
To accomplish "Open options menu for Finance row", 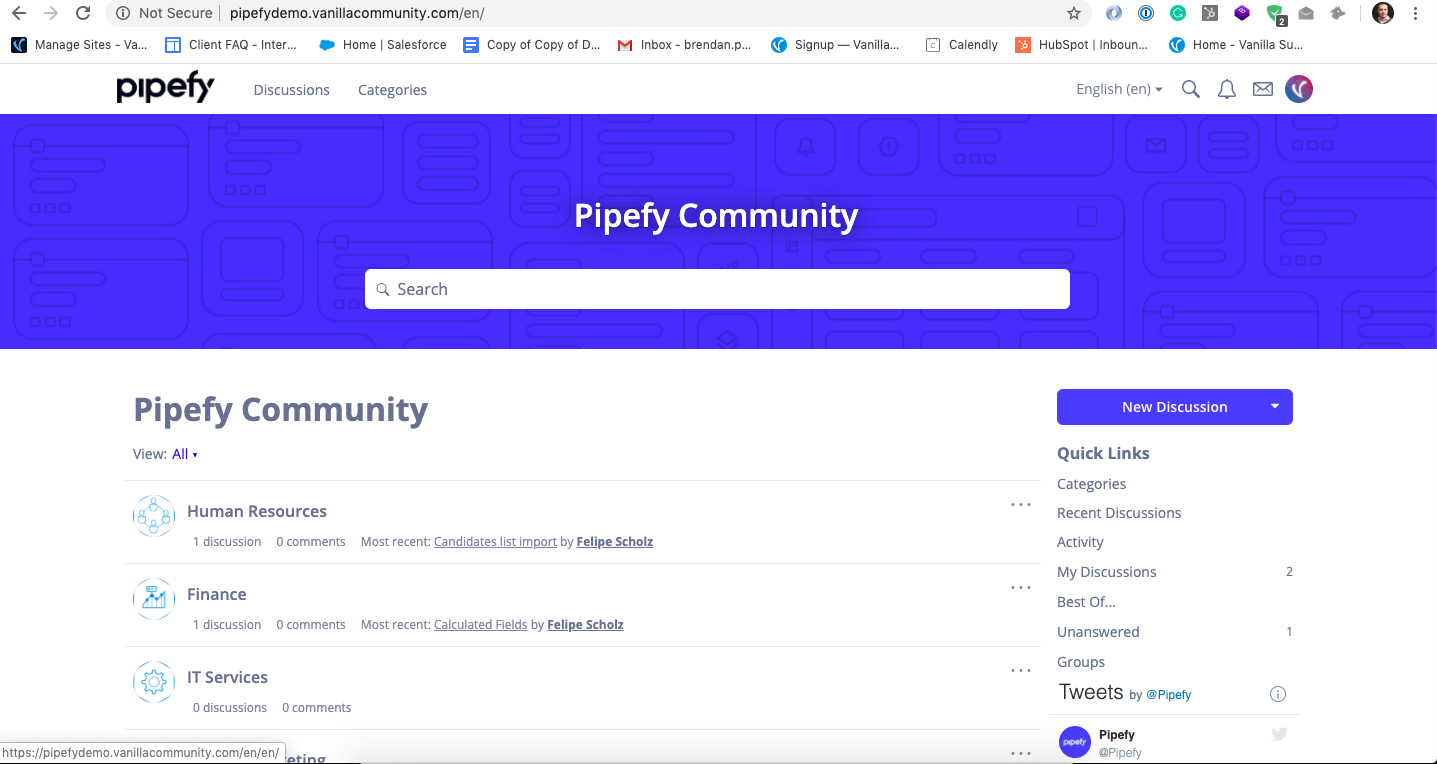I will [1021, 588].
